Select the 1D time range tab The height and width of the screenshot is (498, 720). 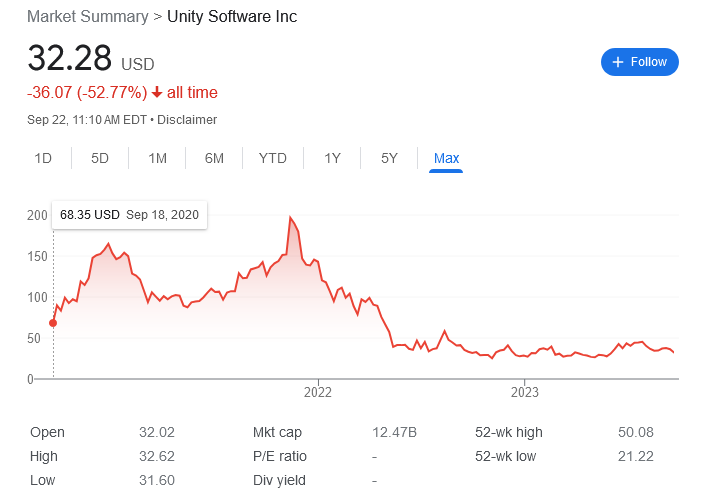pyautogui.click(x=43, y=158)
